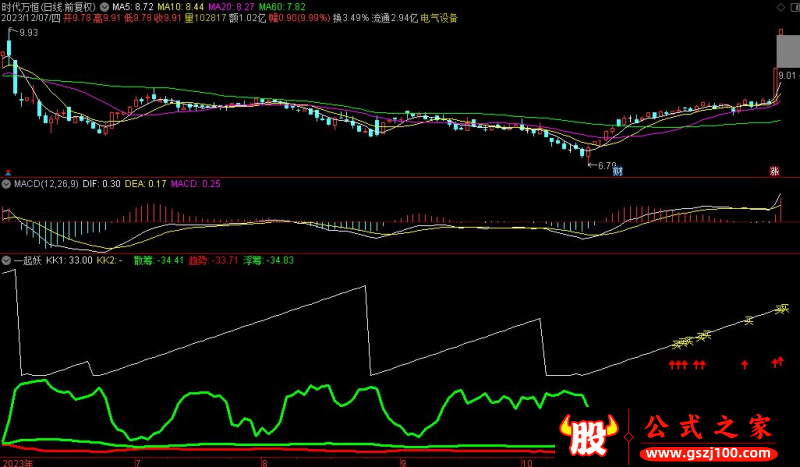Click the red 涨 marker icon
800x467 pixels.
click(x=774, y=171)
